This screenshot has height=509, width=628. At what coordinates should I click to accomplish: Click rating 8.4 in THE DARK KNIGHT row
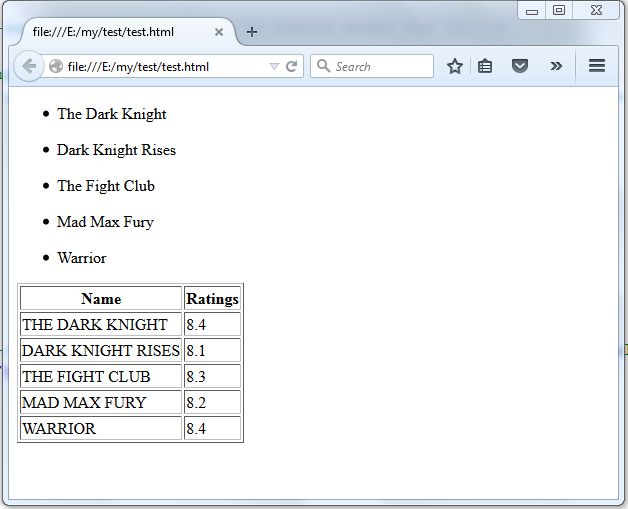coord(212,324)
